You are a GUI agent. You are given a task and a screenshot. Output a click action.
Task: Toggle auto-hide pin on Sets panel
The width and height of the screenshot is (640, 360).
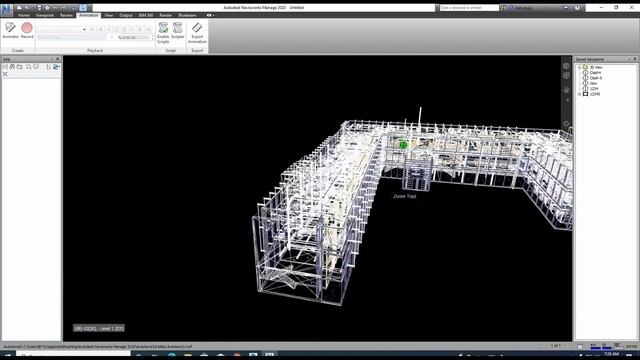coord(51,59)
